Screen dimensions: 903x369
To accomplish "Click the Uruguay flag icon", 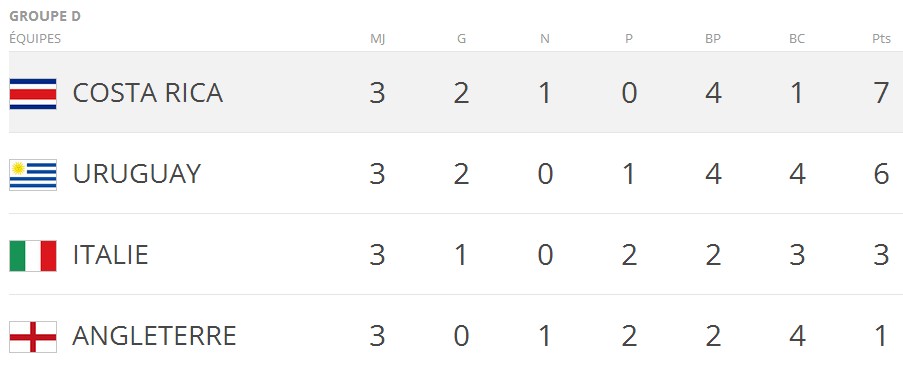I will 33,175.
